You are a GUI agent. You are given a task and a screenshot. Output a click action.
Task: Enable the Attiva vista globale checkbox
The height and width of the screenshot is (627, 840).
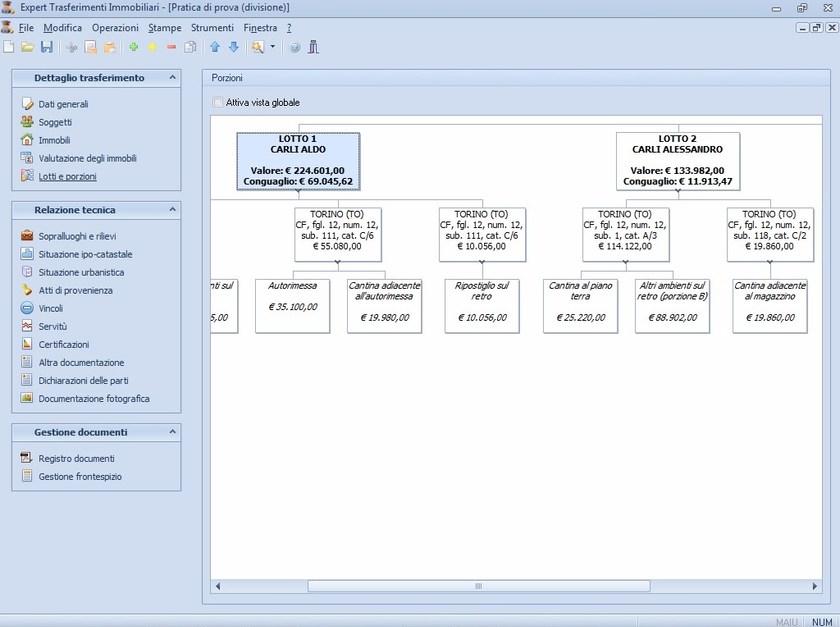218,102
